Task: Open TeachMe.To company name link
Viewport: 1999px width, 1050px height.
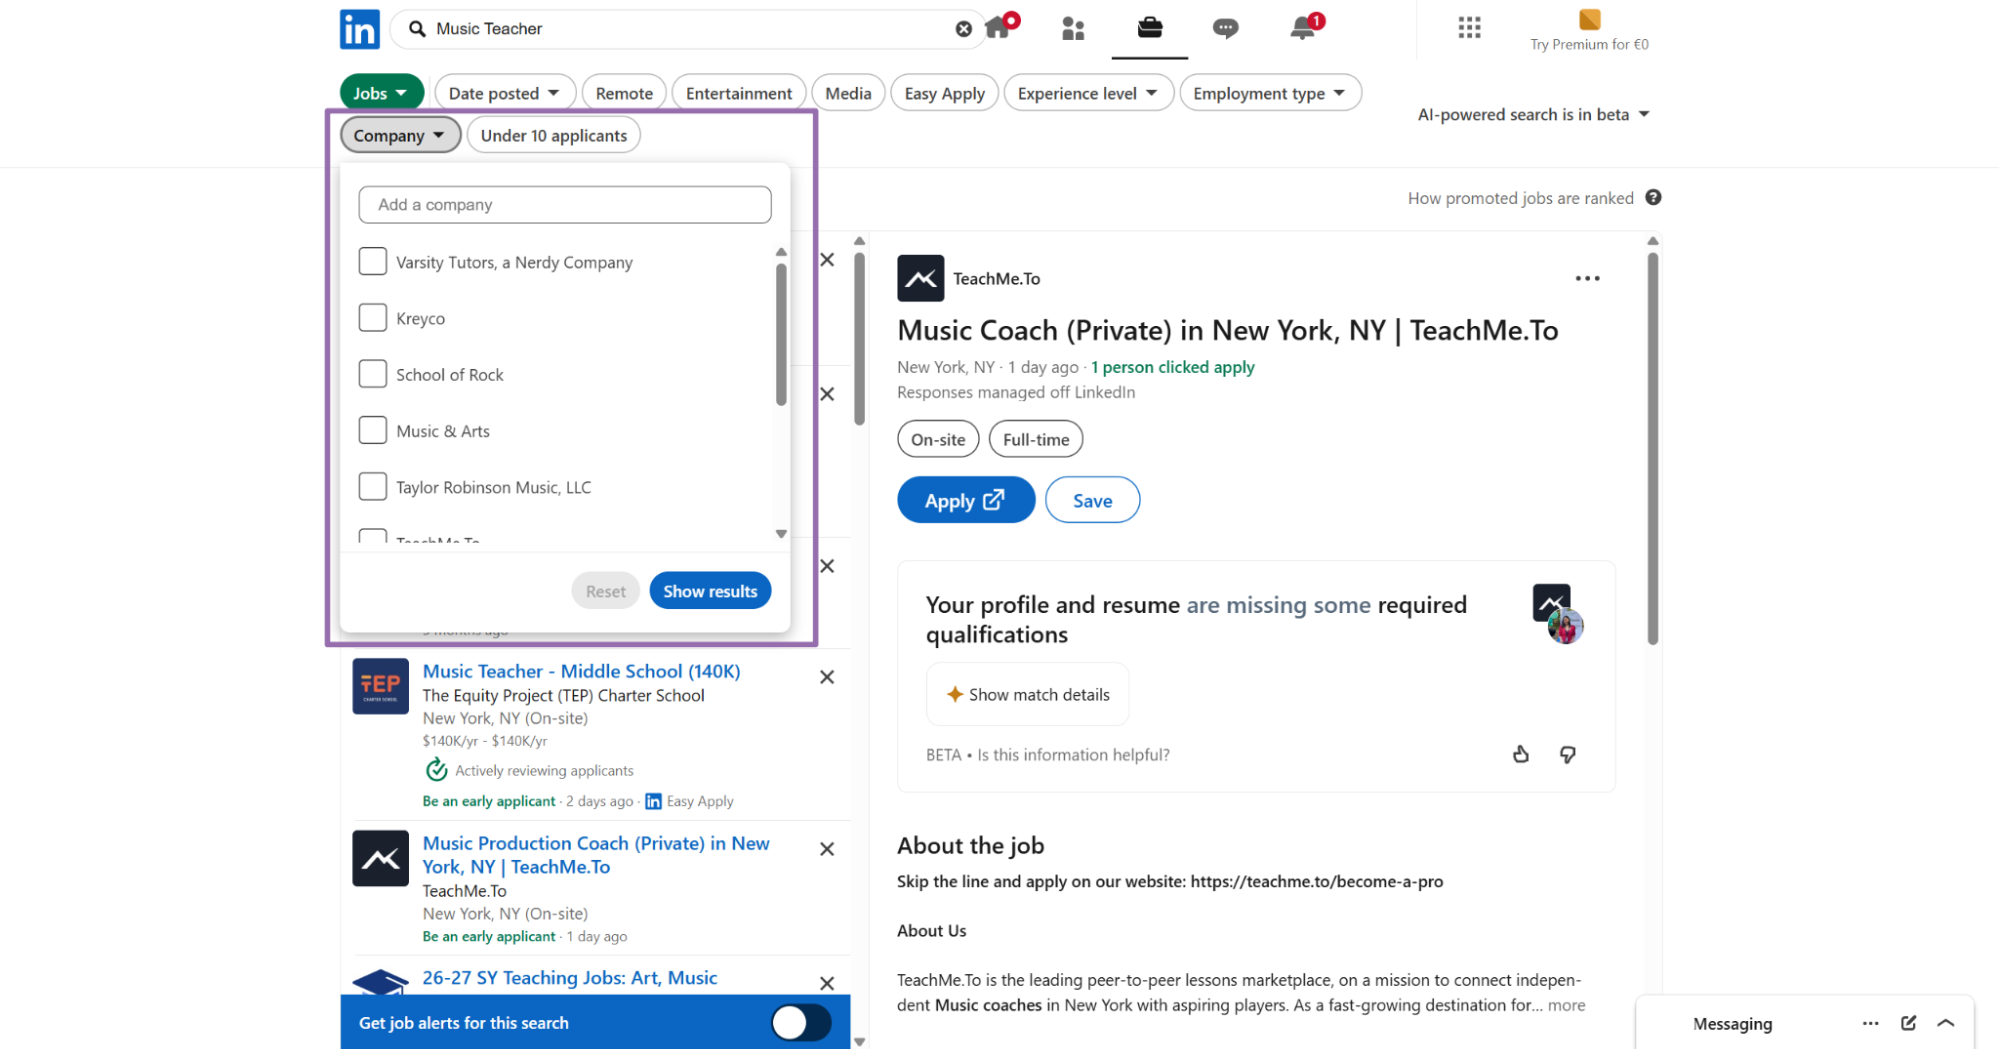Action: 996,278
